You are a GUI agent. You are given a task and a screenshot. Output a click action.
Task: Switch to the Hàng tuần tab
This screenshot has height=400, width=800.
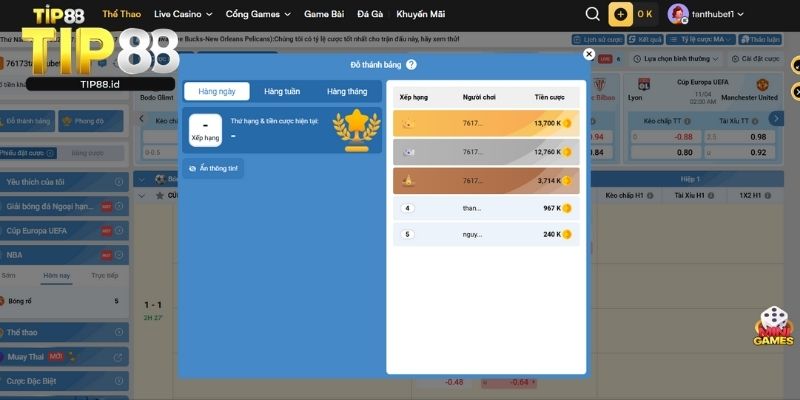tap(282, 91)
